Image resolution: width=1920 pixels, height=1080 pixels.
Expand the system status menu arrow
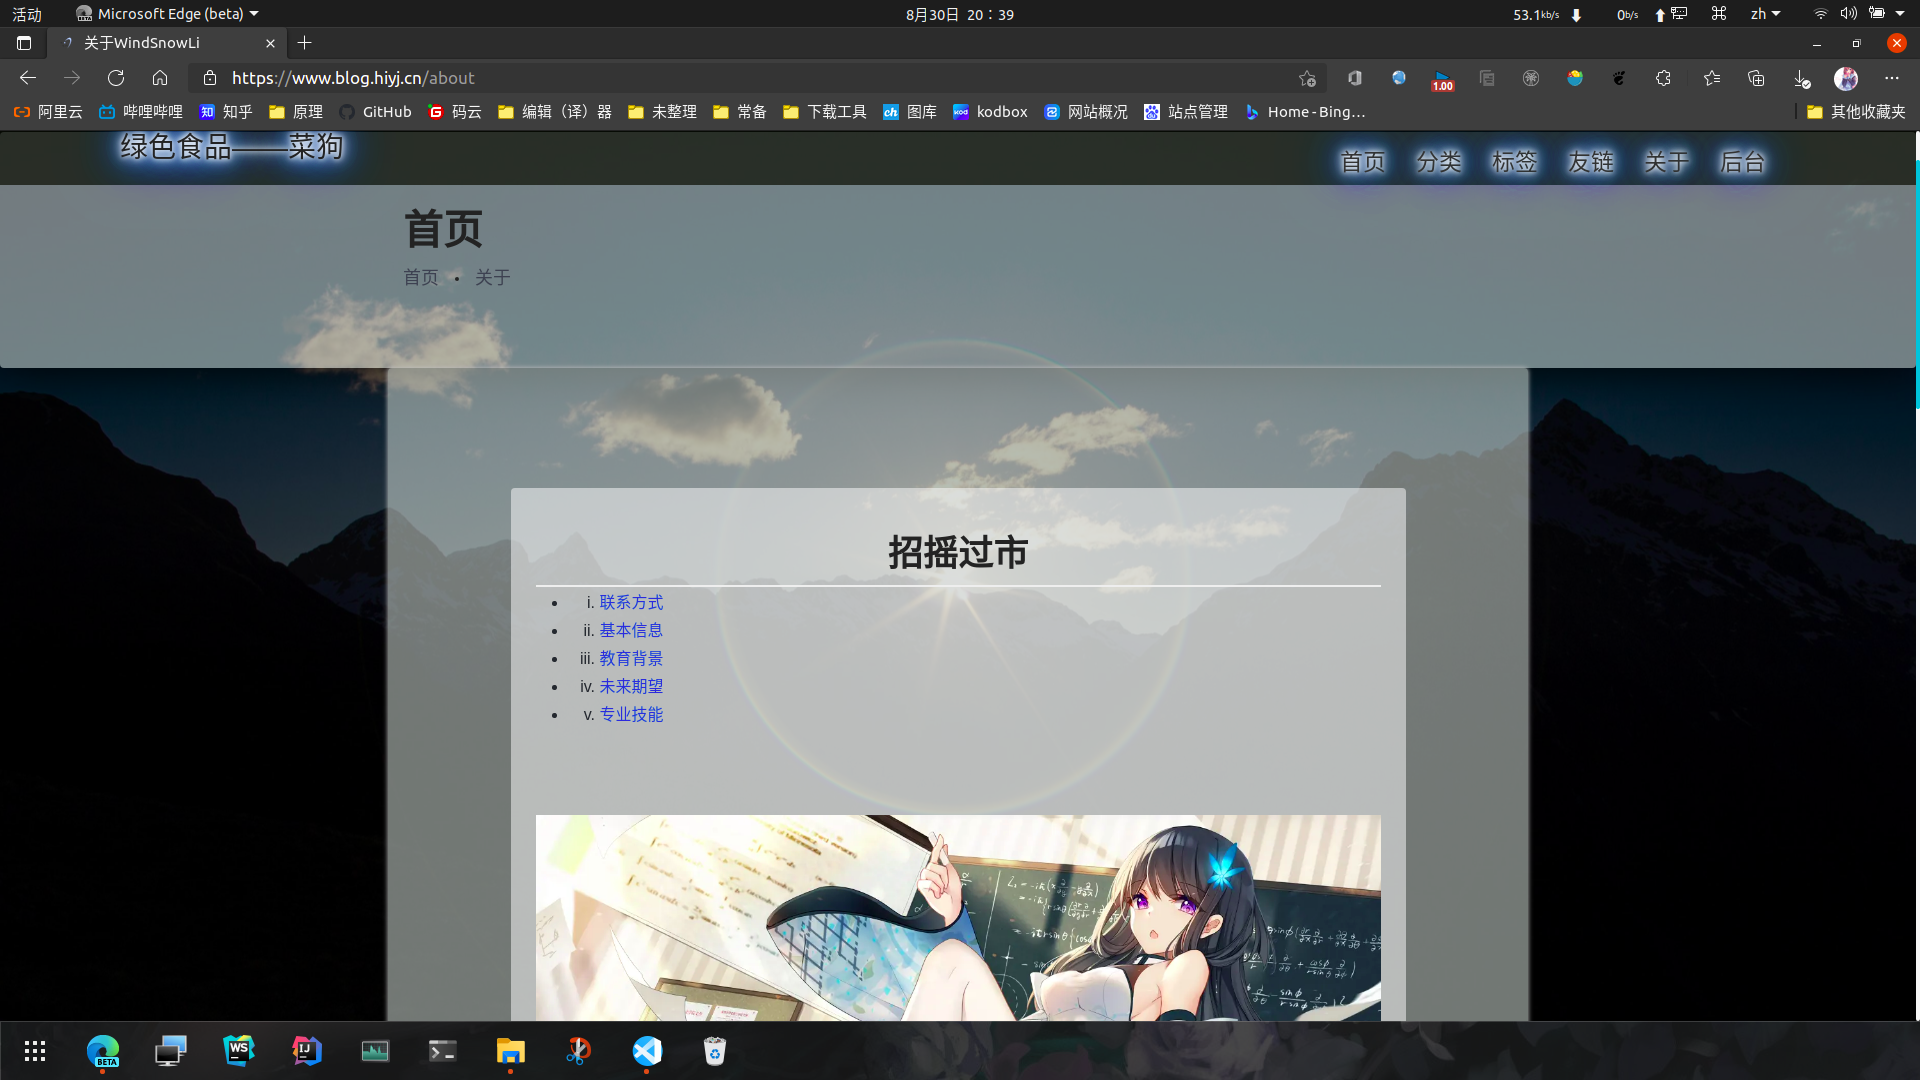[x=1900, y=14]
